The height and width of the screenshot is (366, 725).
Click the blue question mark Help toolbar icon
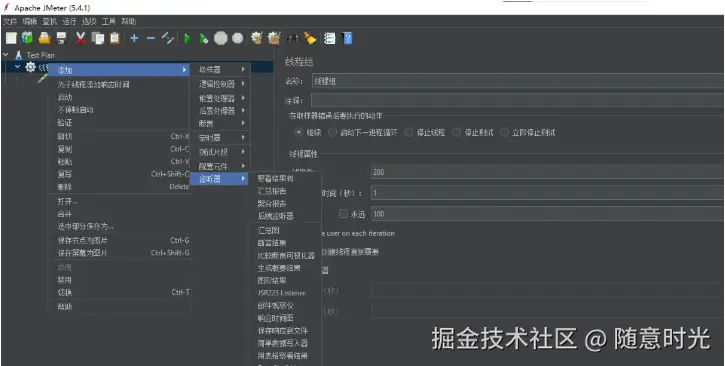point(347,38)
